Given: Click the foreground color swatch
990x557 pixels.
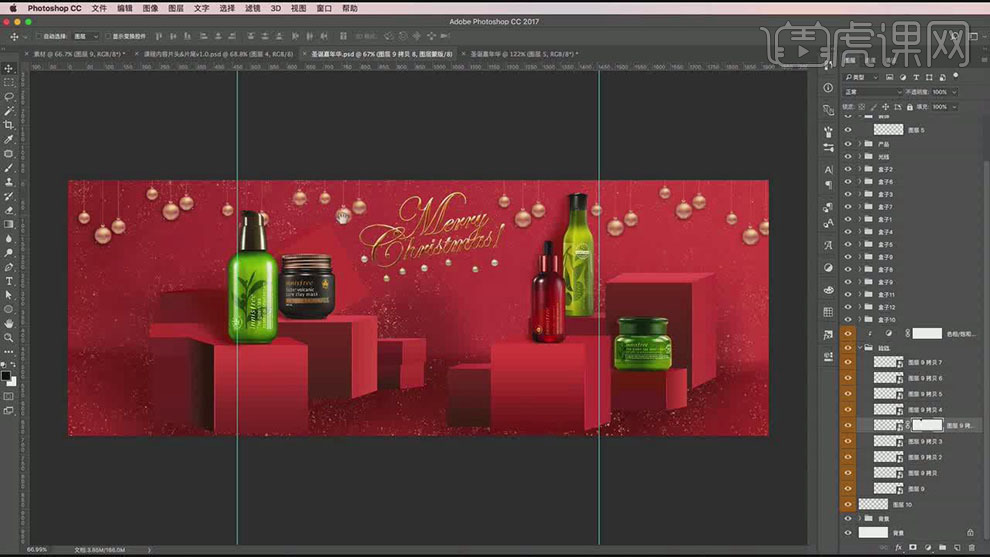Looking at the screenshot, I should point(6,376).
